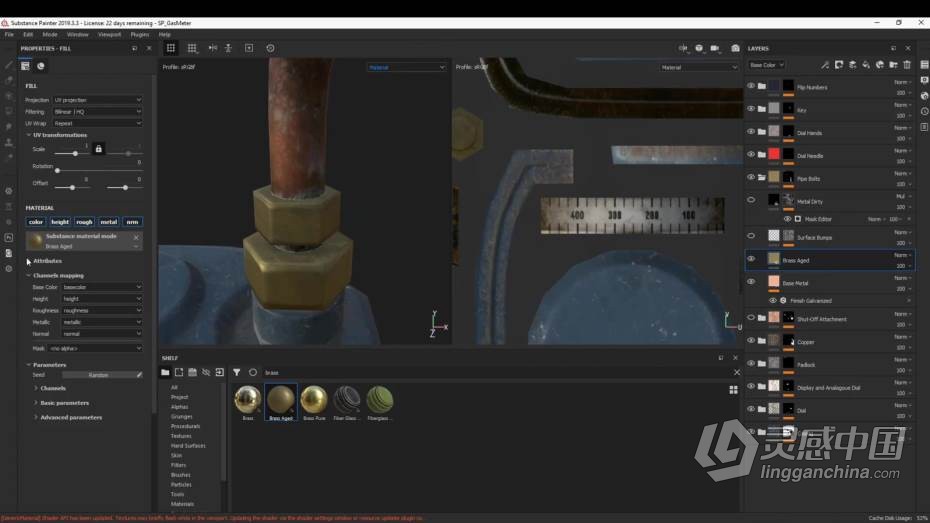Collapse the UV transformations section
930x523 pixels.
[x=28, y=135]
